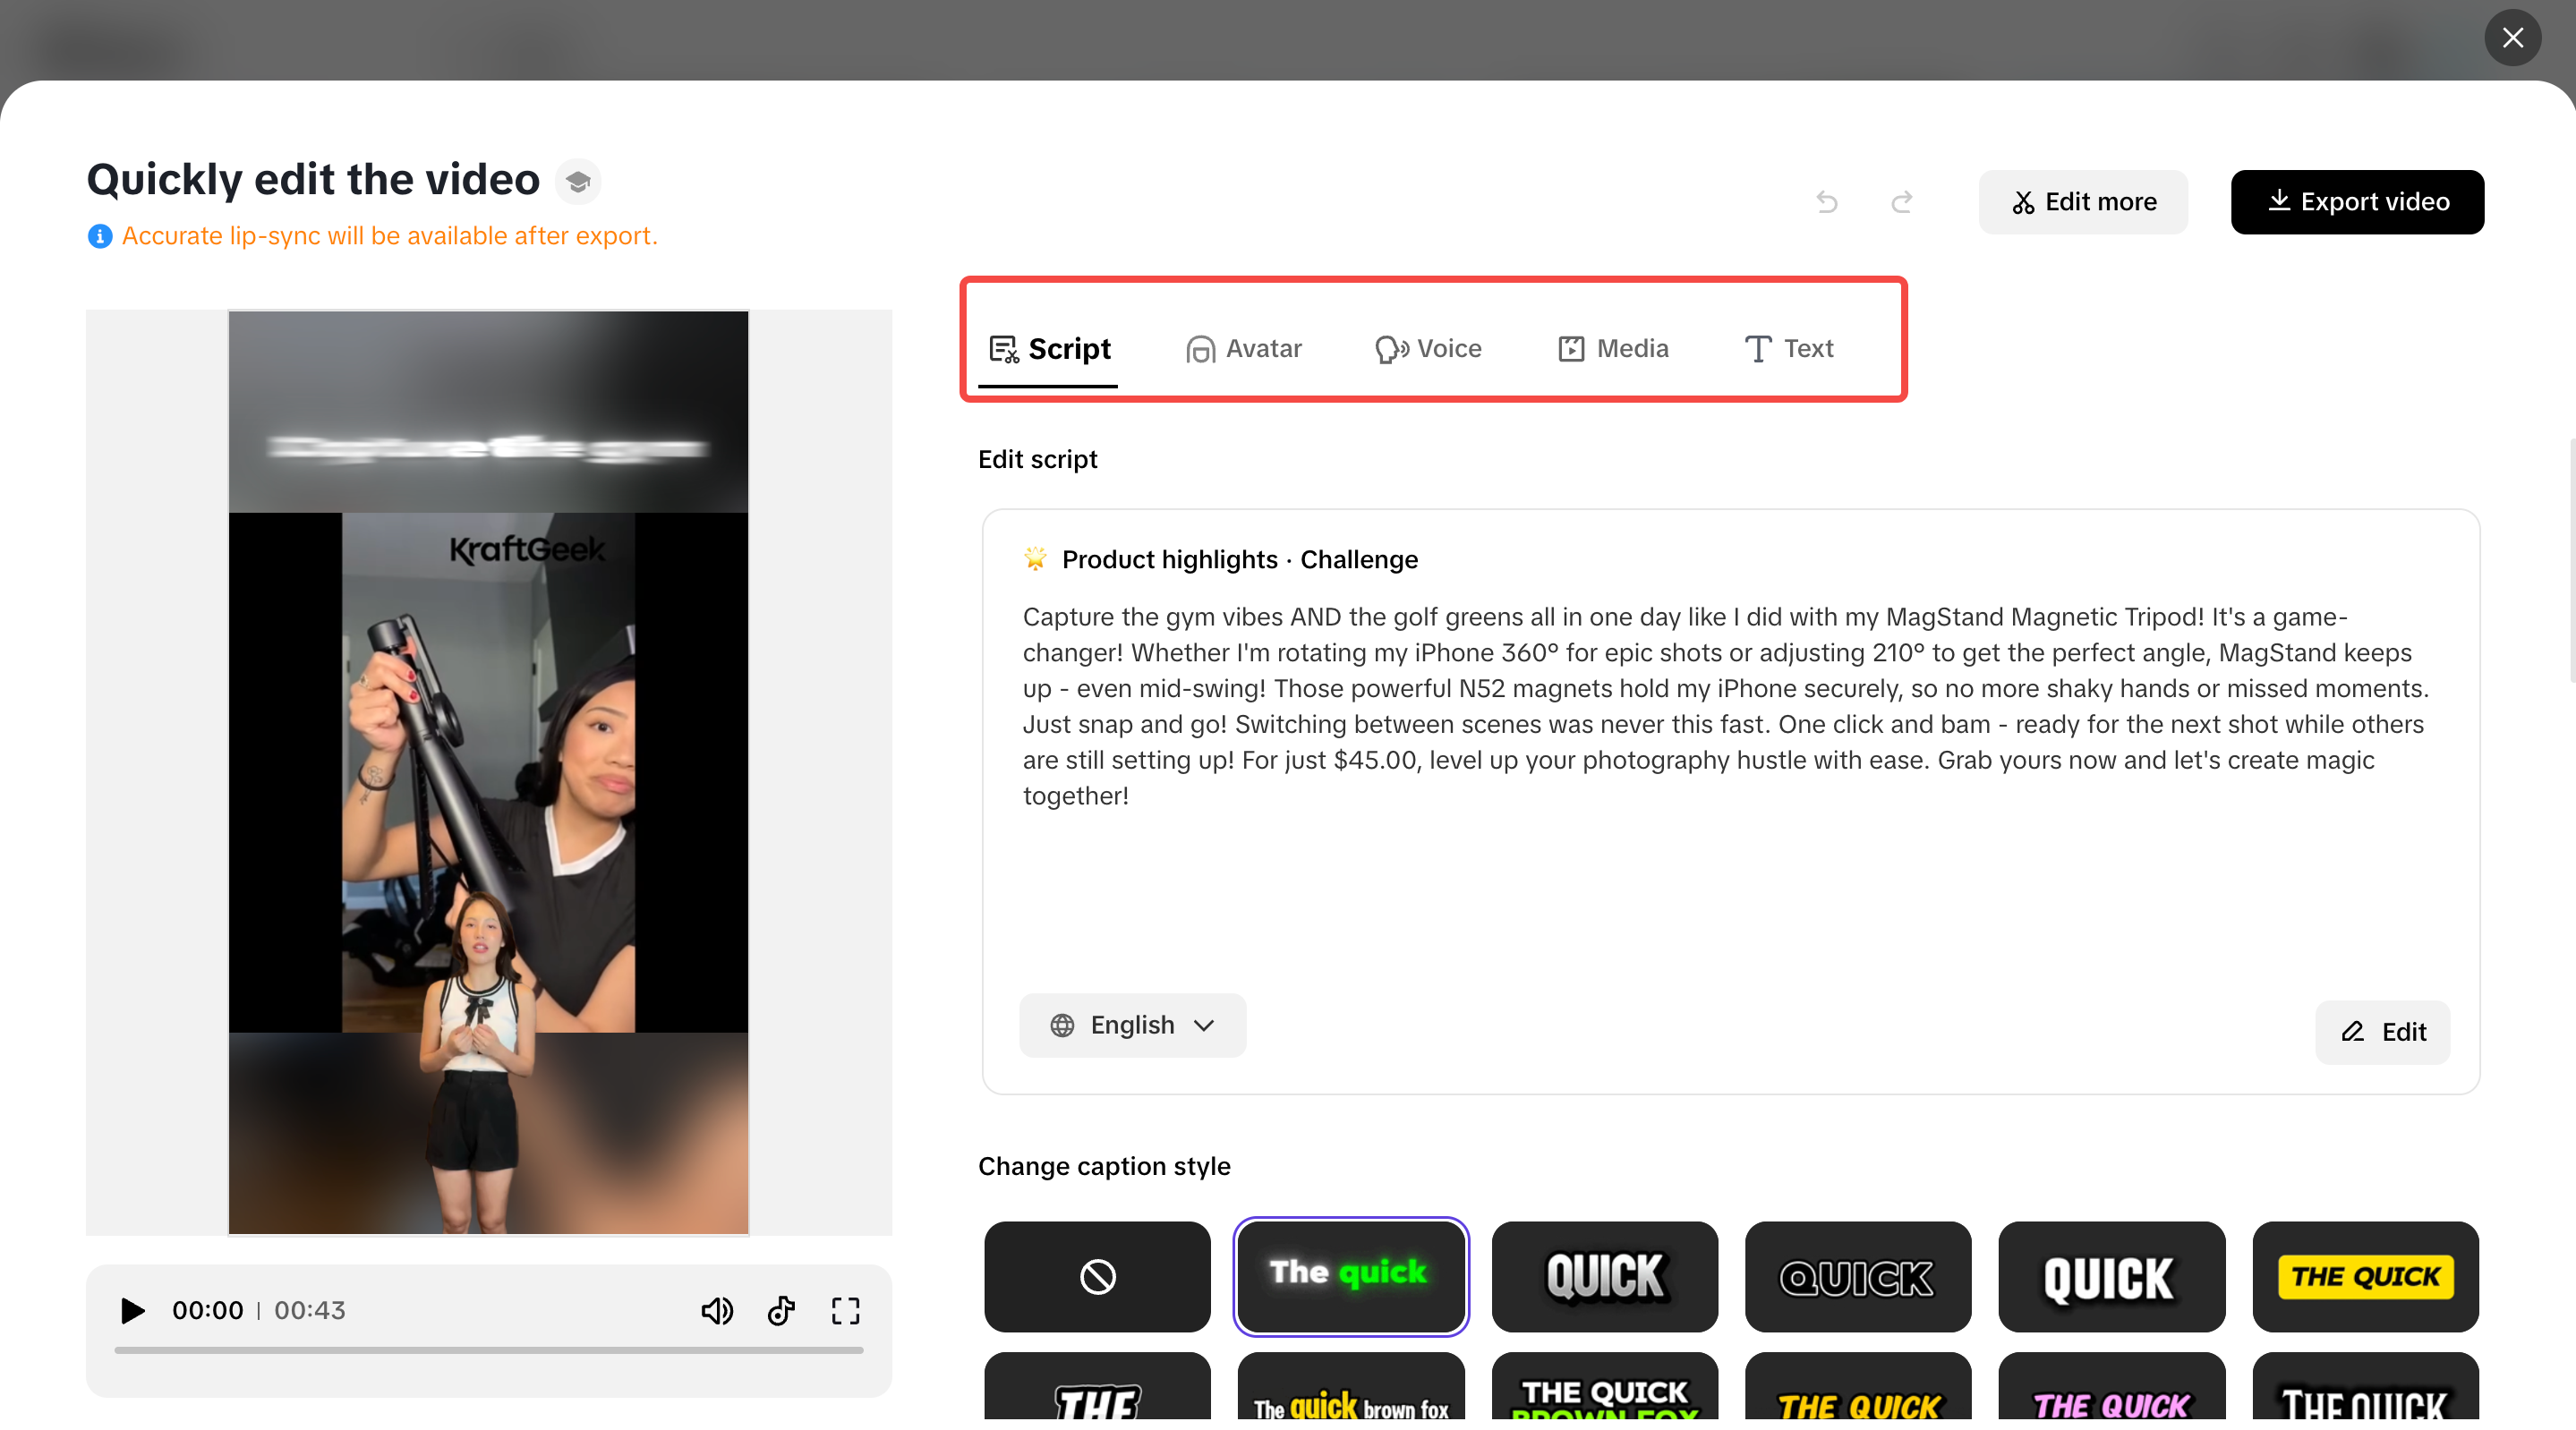Select 'The quick' green caption style
The width and height of the screenshot is (2576, 1430).
[x=1351, y=1276]
